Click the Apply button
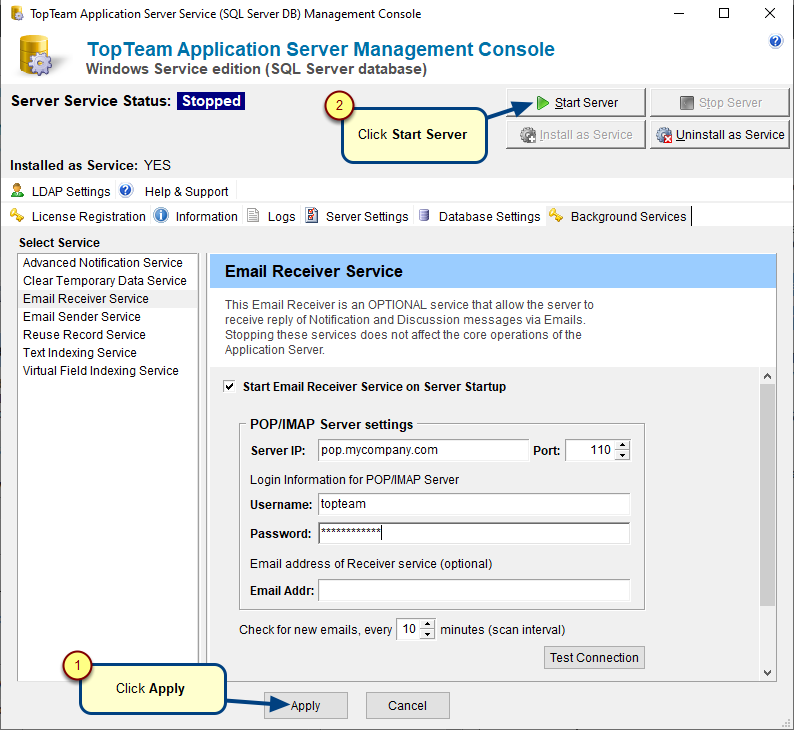This screenshot has height=730, width=794. (306, 706)
